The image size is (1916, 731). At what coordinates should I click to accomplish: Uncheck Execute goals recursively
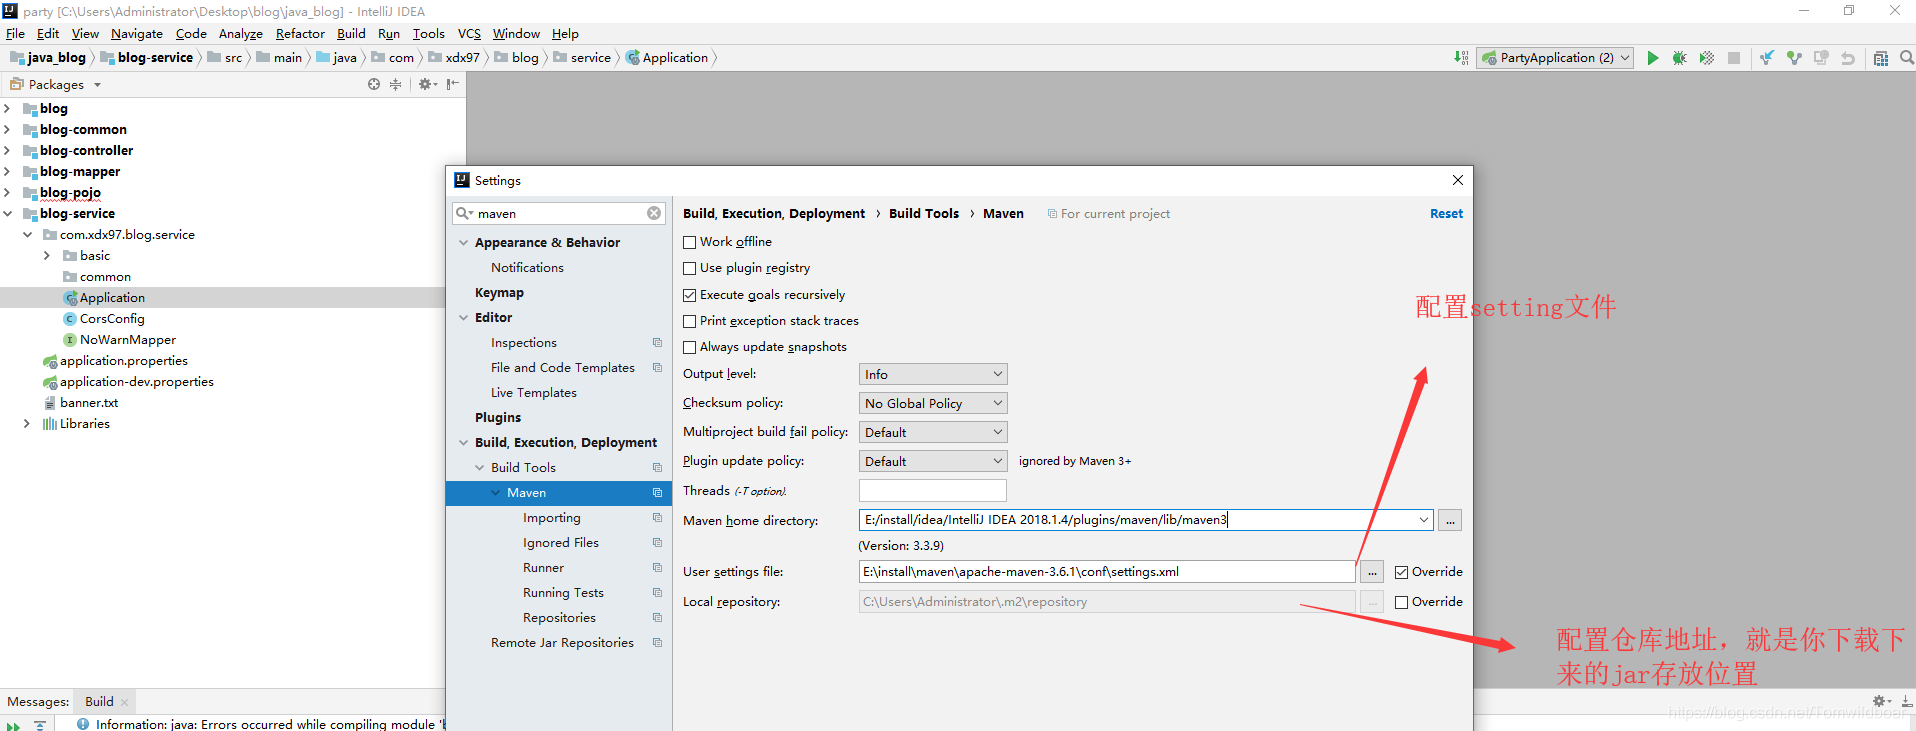coord(689,295)
